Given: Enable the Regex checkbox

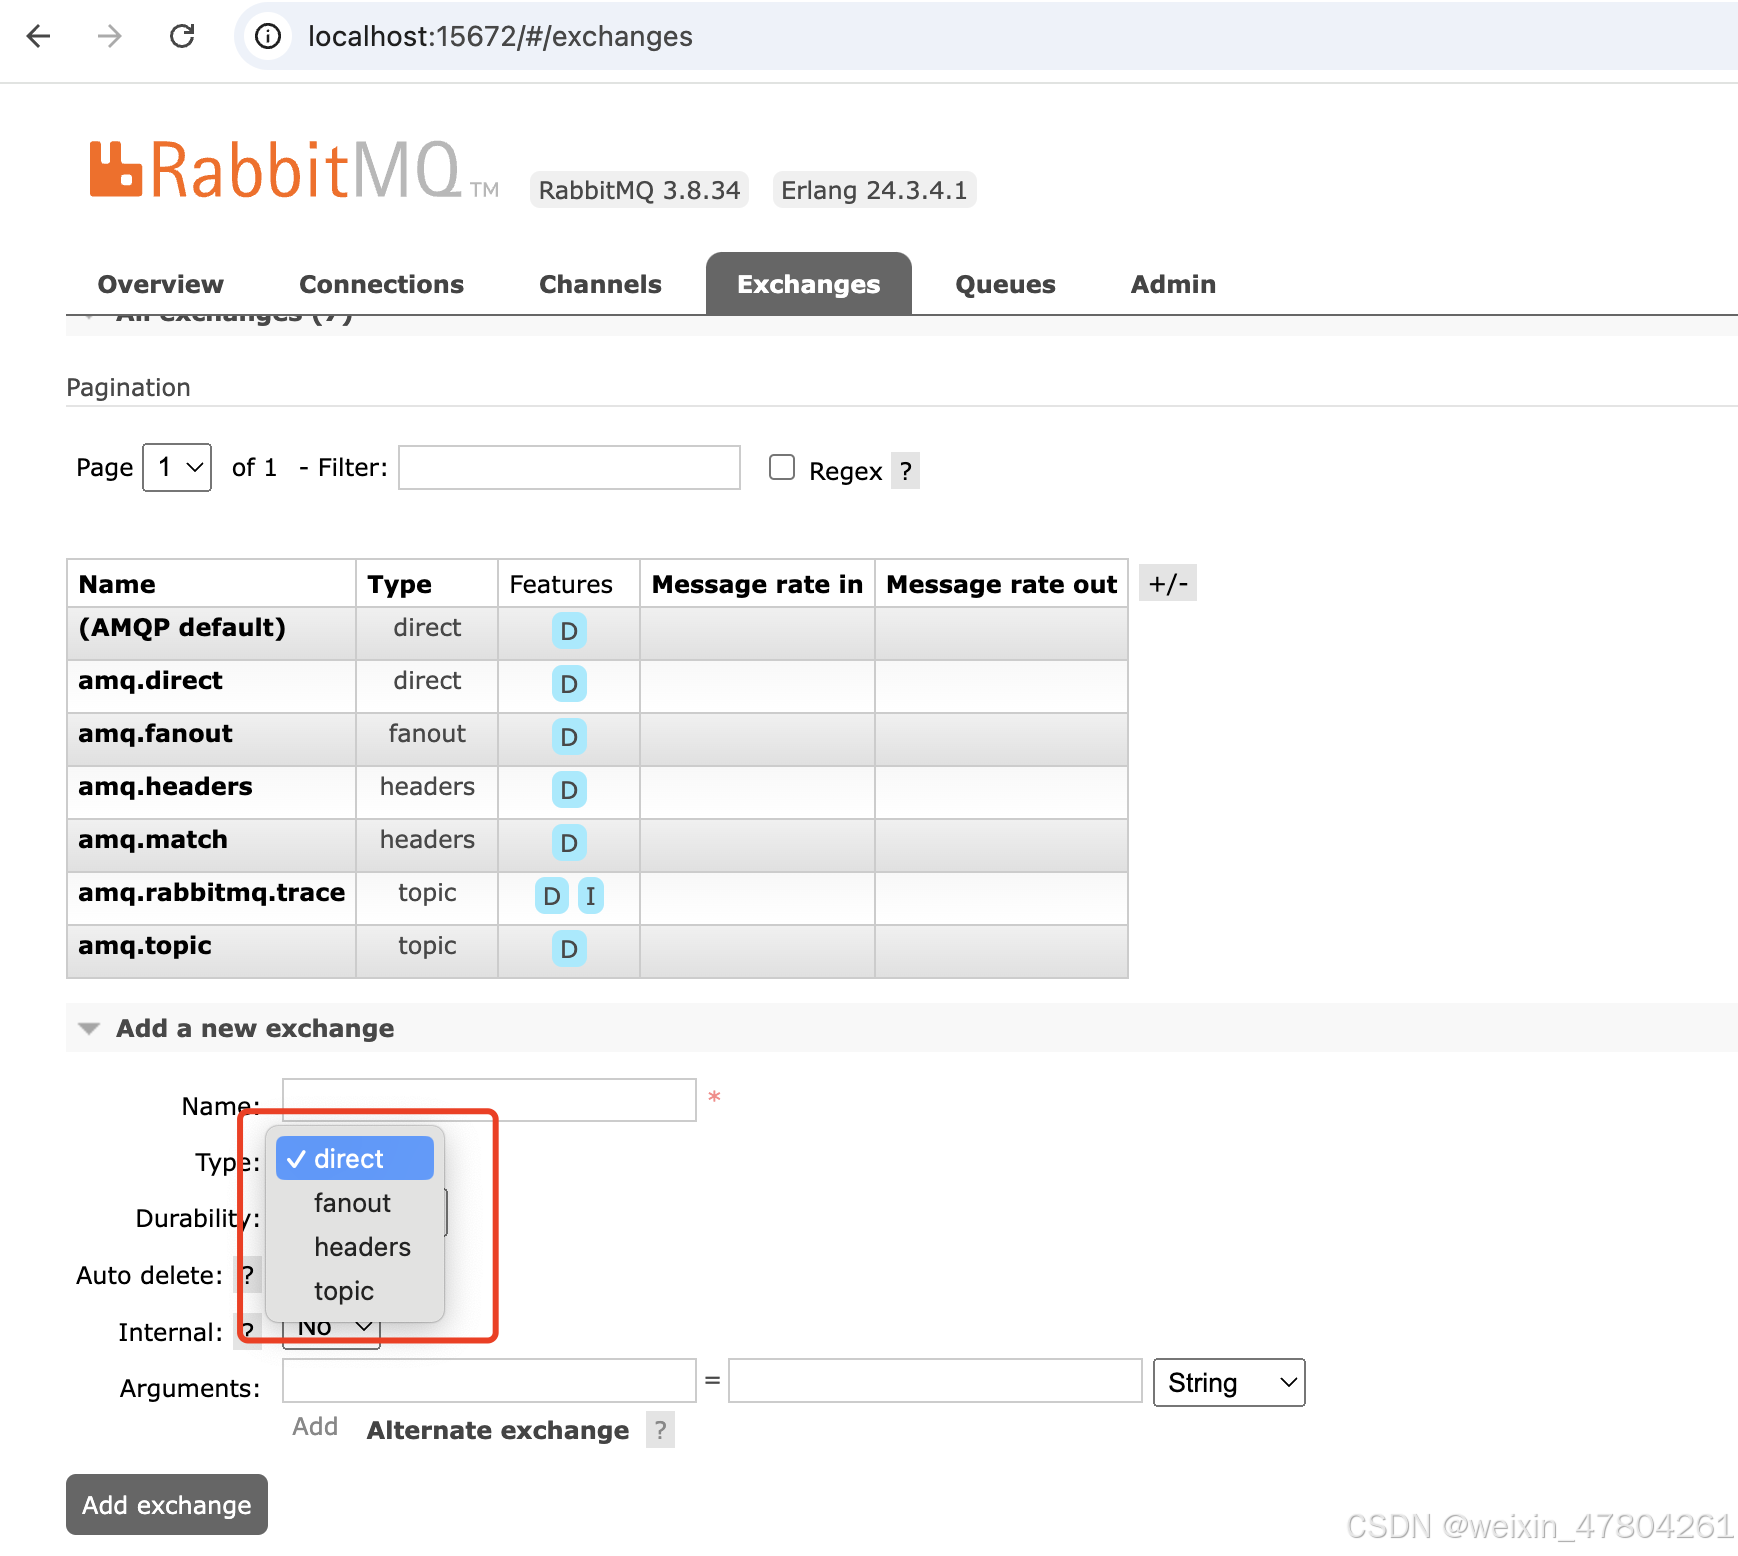Looking at the screenshot, I should [782, 467].
